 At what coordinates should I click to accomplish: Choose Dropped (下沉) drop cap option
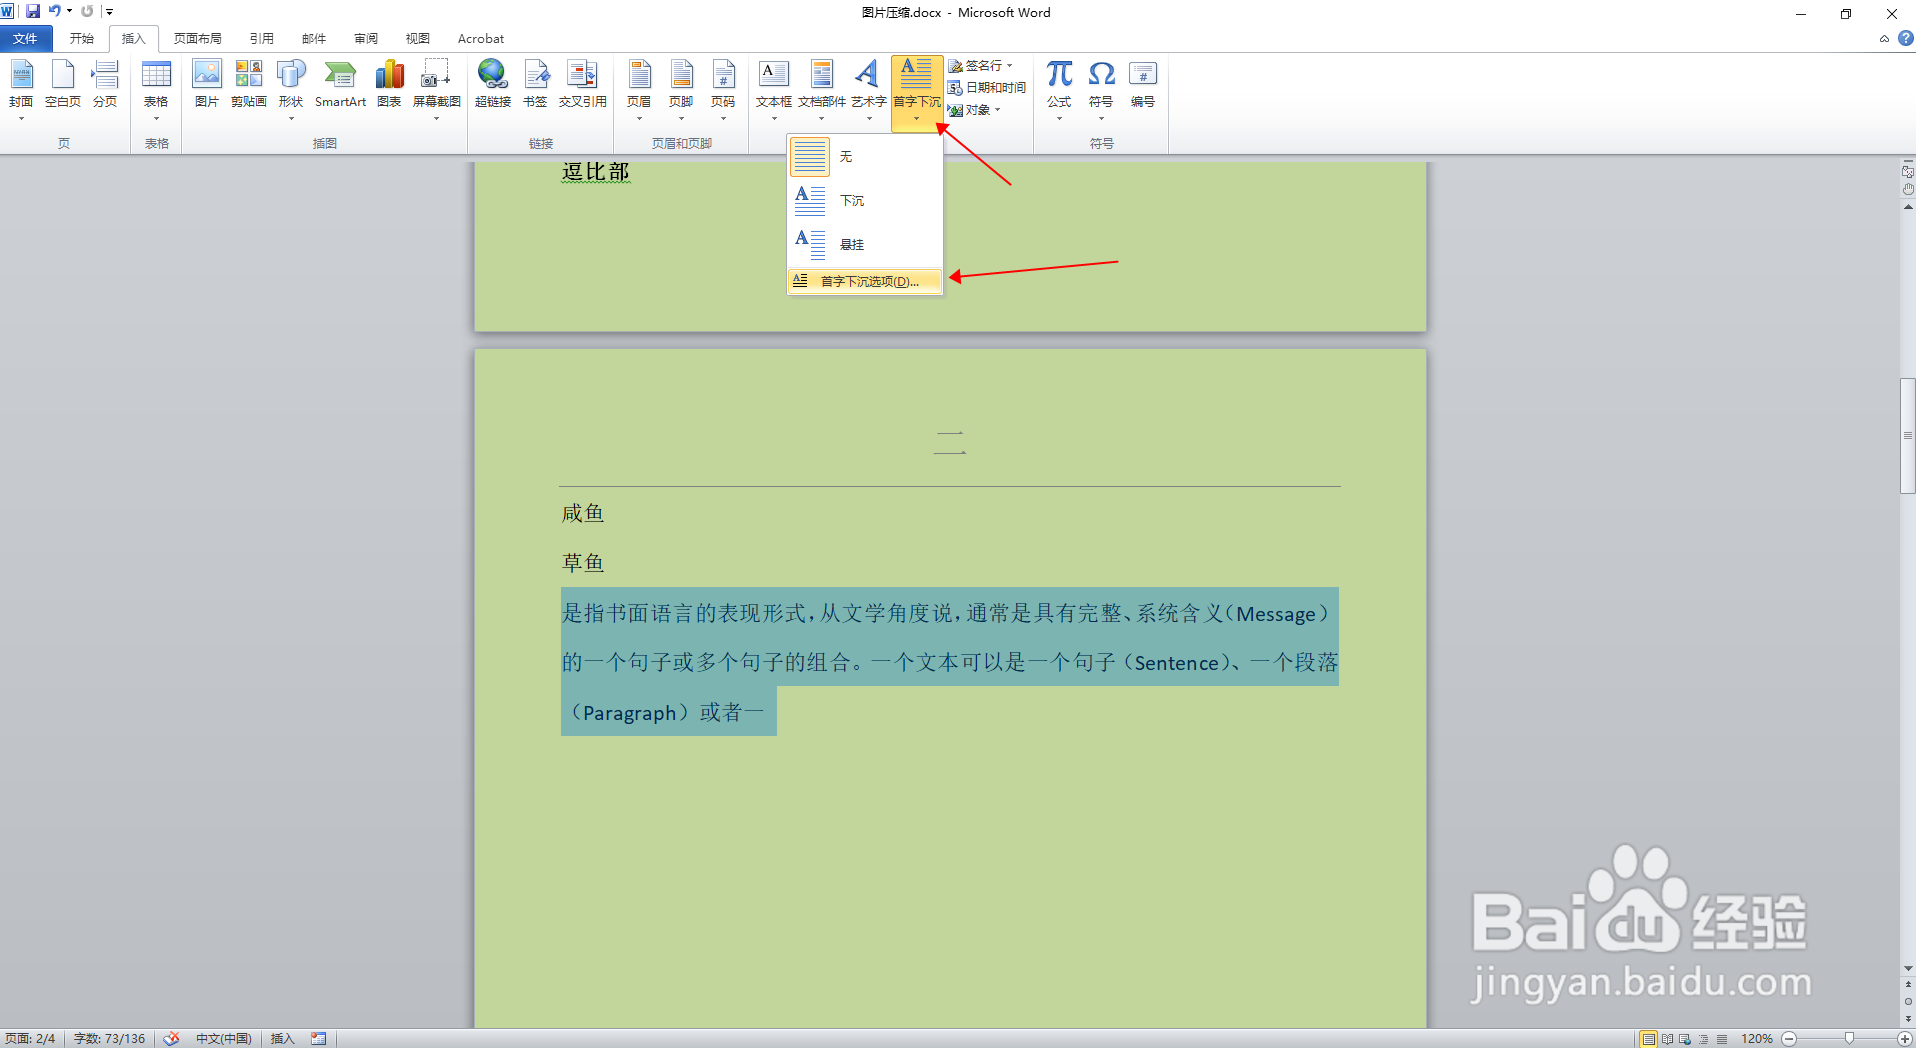click(x=865, y=200)
